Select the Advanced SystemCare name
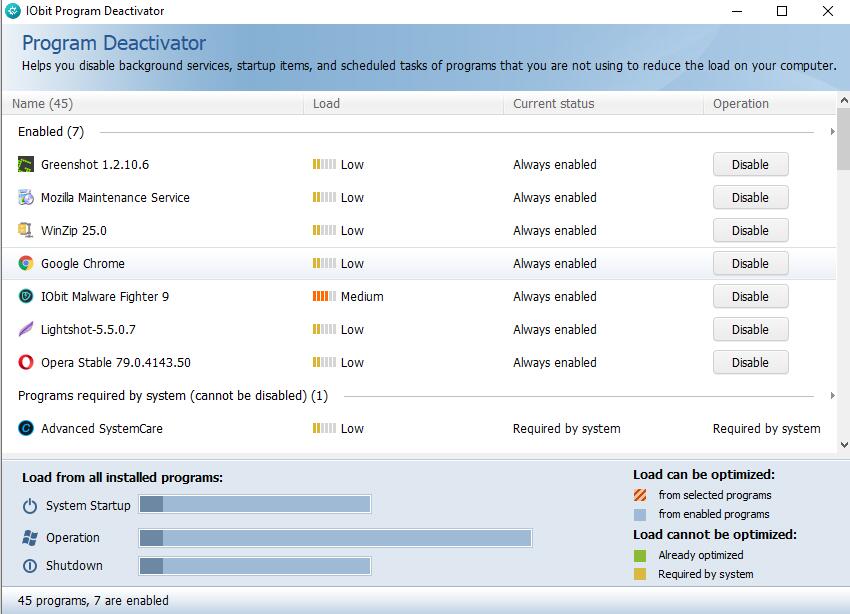Screen dimensions: 850x614 pos(102,428)
